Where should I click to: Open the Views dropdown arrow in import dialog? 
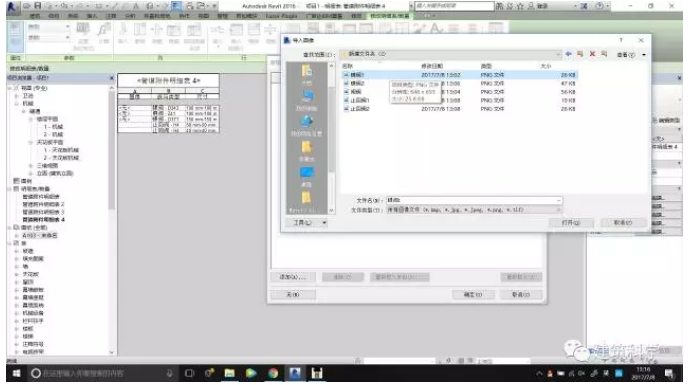[x=644, y=55]
